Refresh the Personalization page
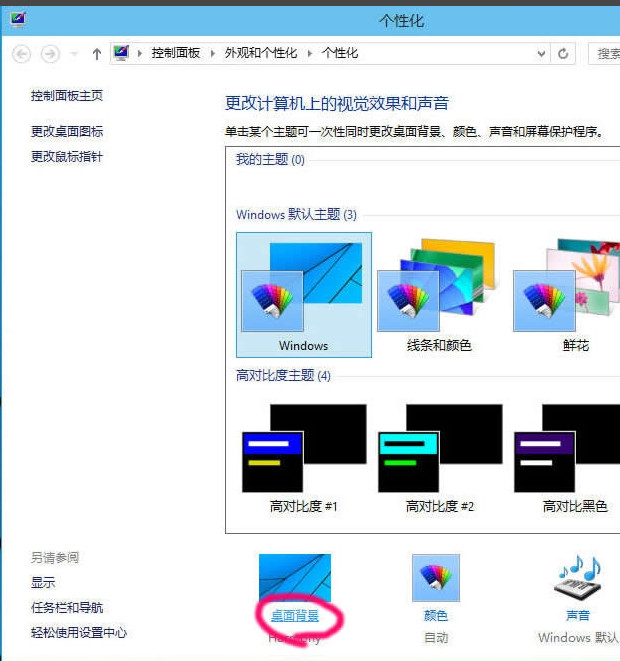This screenshot has height=661, width=620. coord(563,54)
